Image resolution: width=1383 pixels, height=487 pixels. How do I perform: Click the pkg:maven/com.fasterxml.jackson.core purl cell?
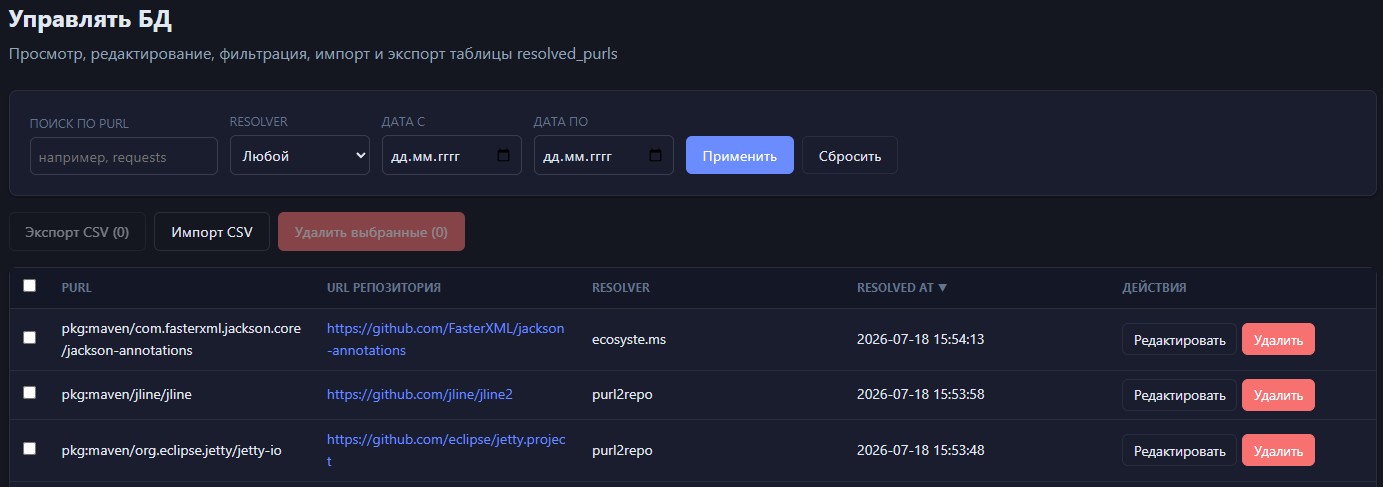(181, 339)
